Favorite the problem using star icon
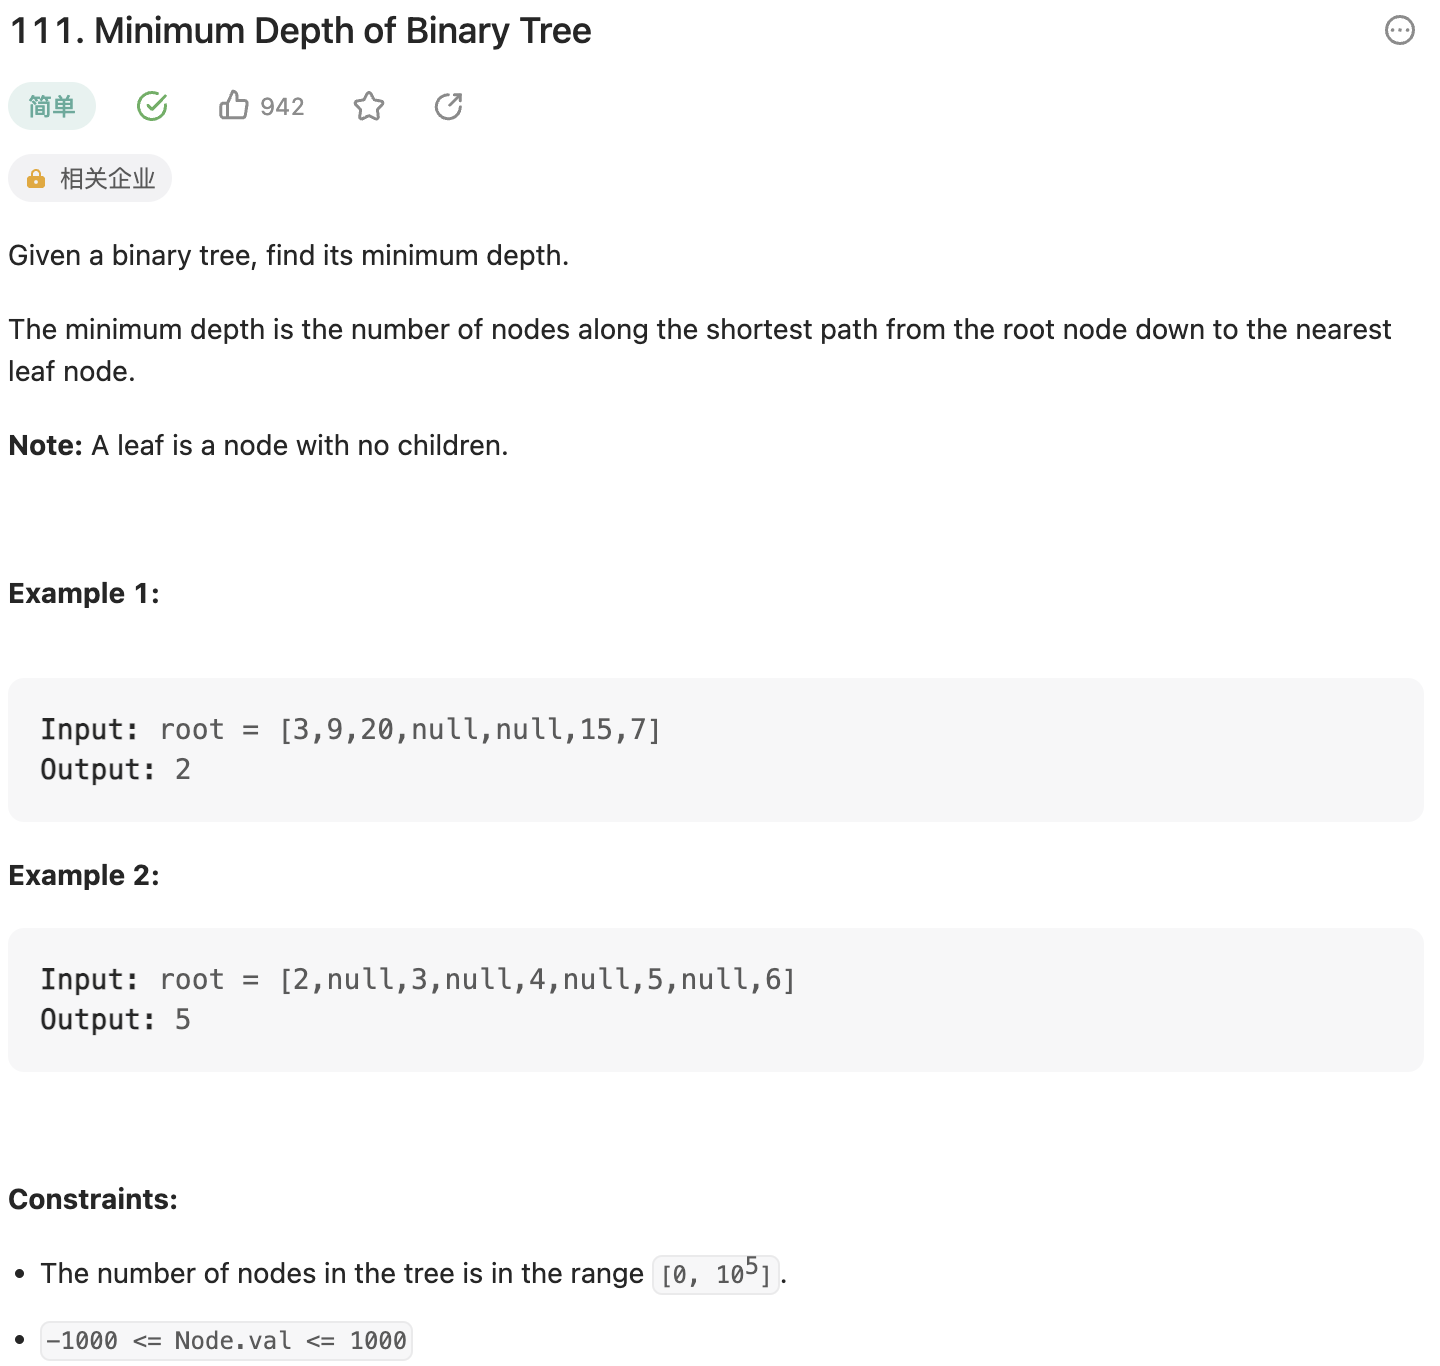This screenshot has height=1366, width=1440. coord(369,106)
